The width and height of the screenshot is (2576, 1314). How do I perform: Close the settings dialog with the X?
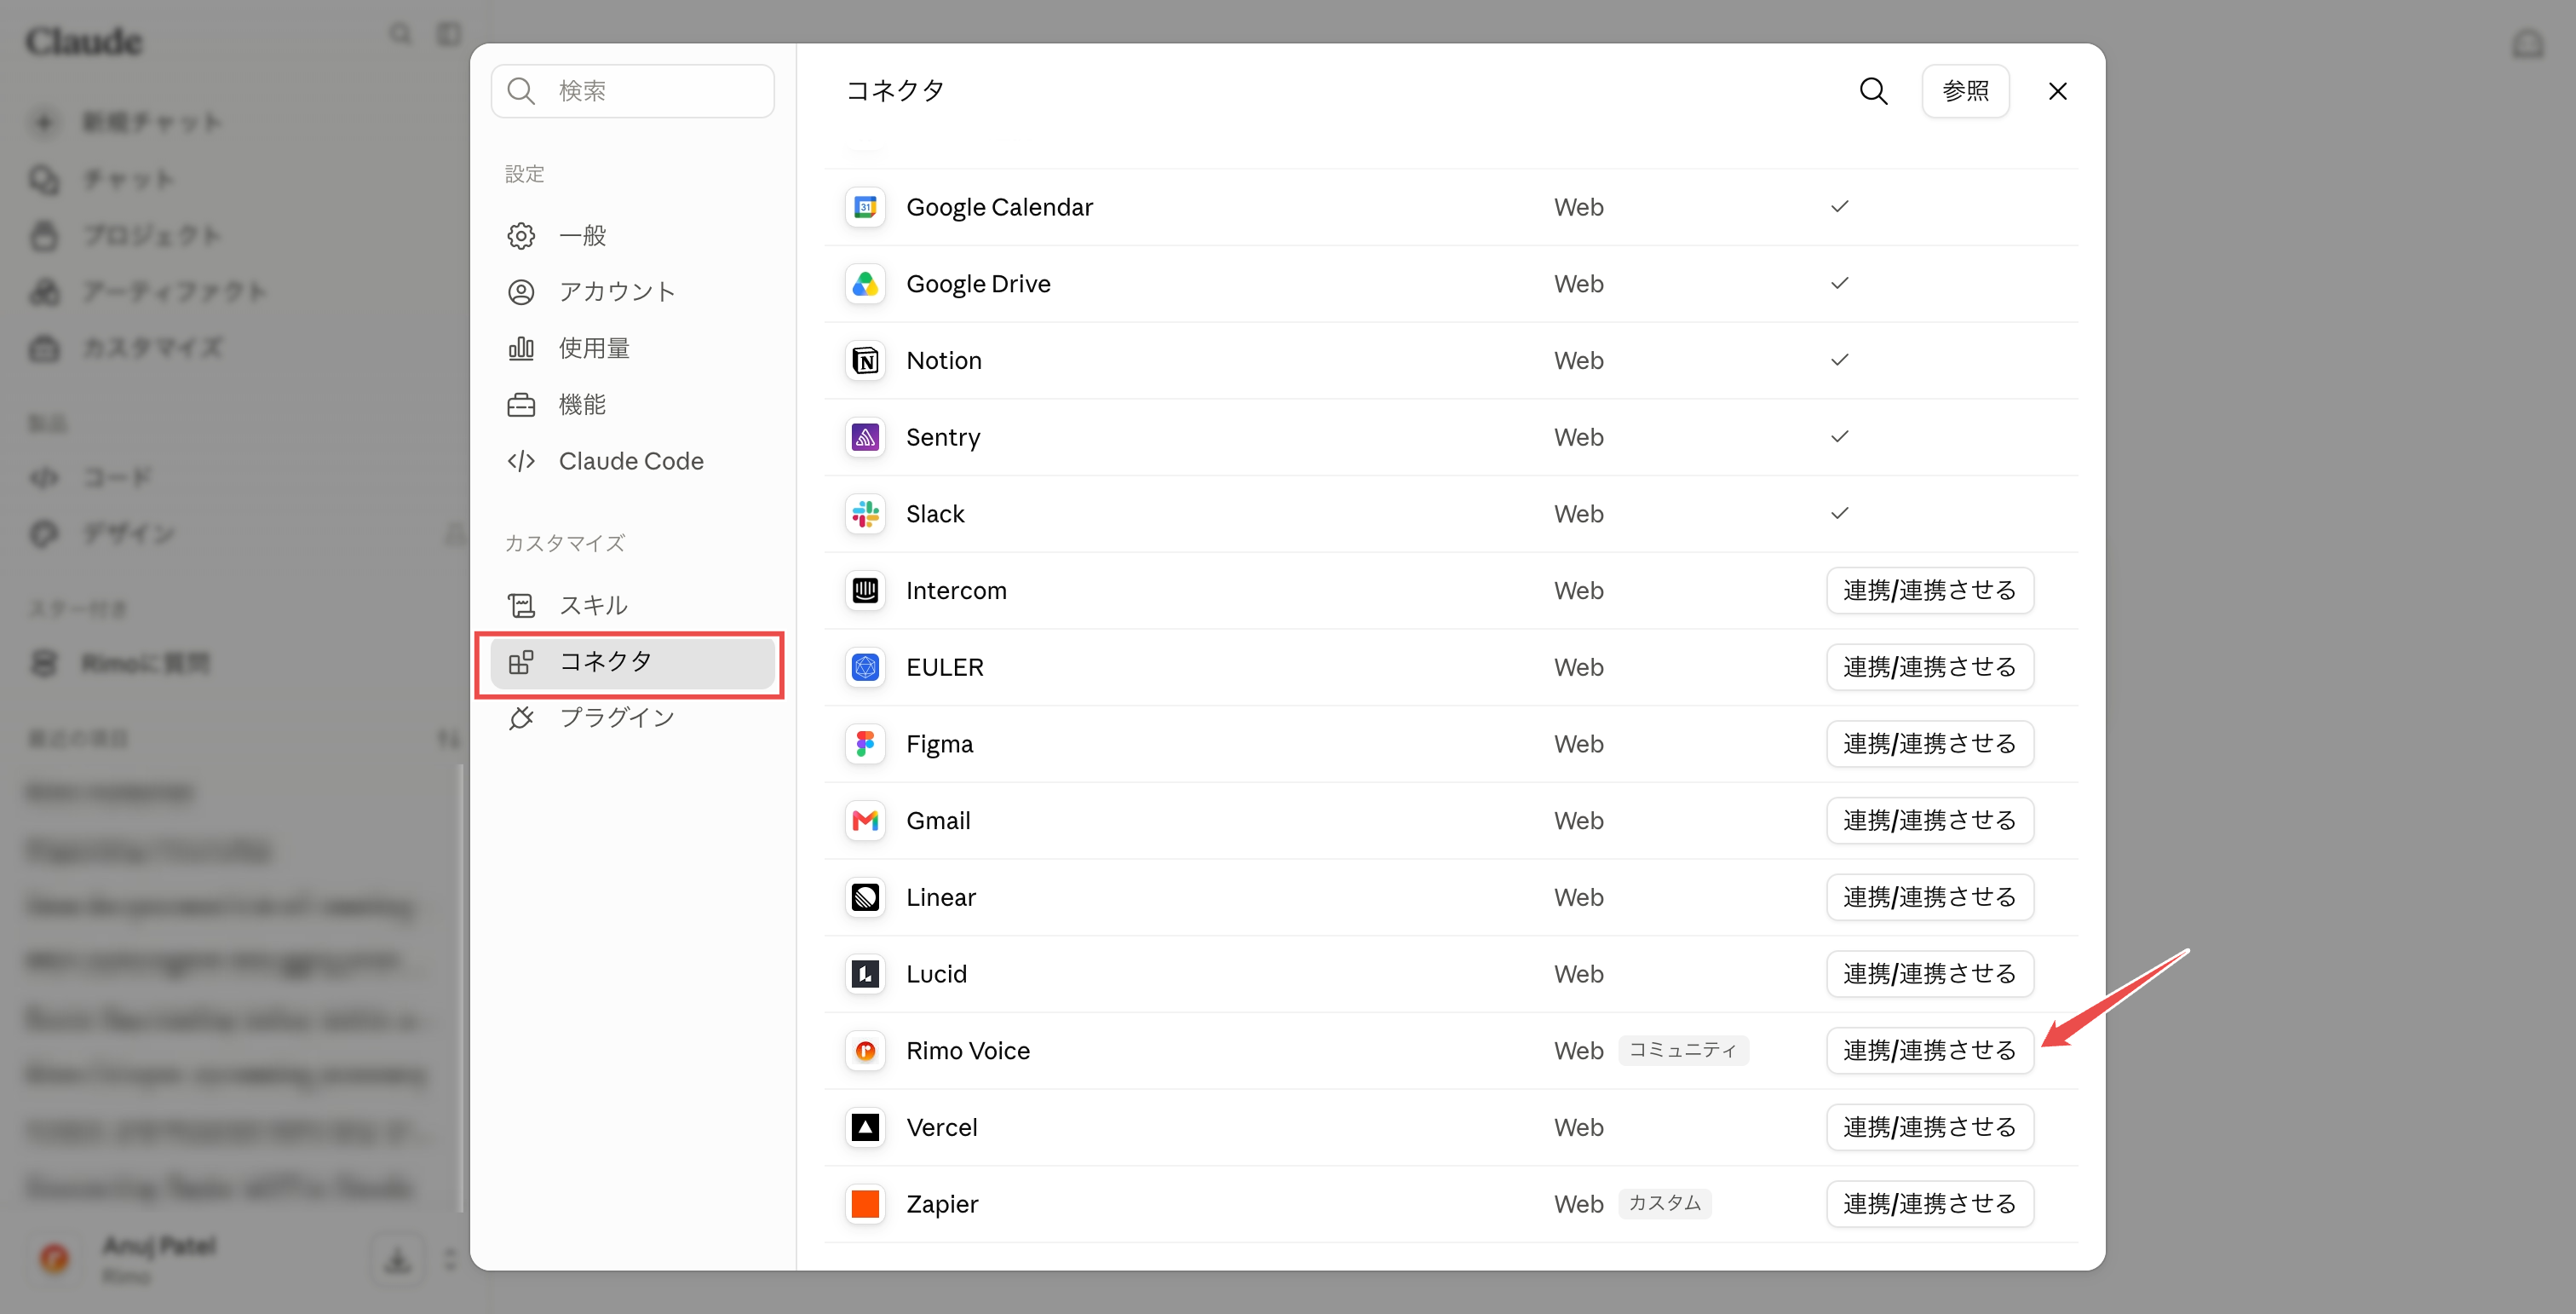coord(2057,91)
